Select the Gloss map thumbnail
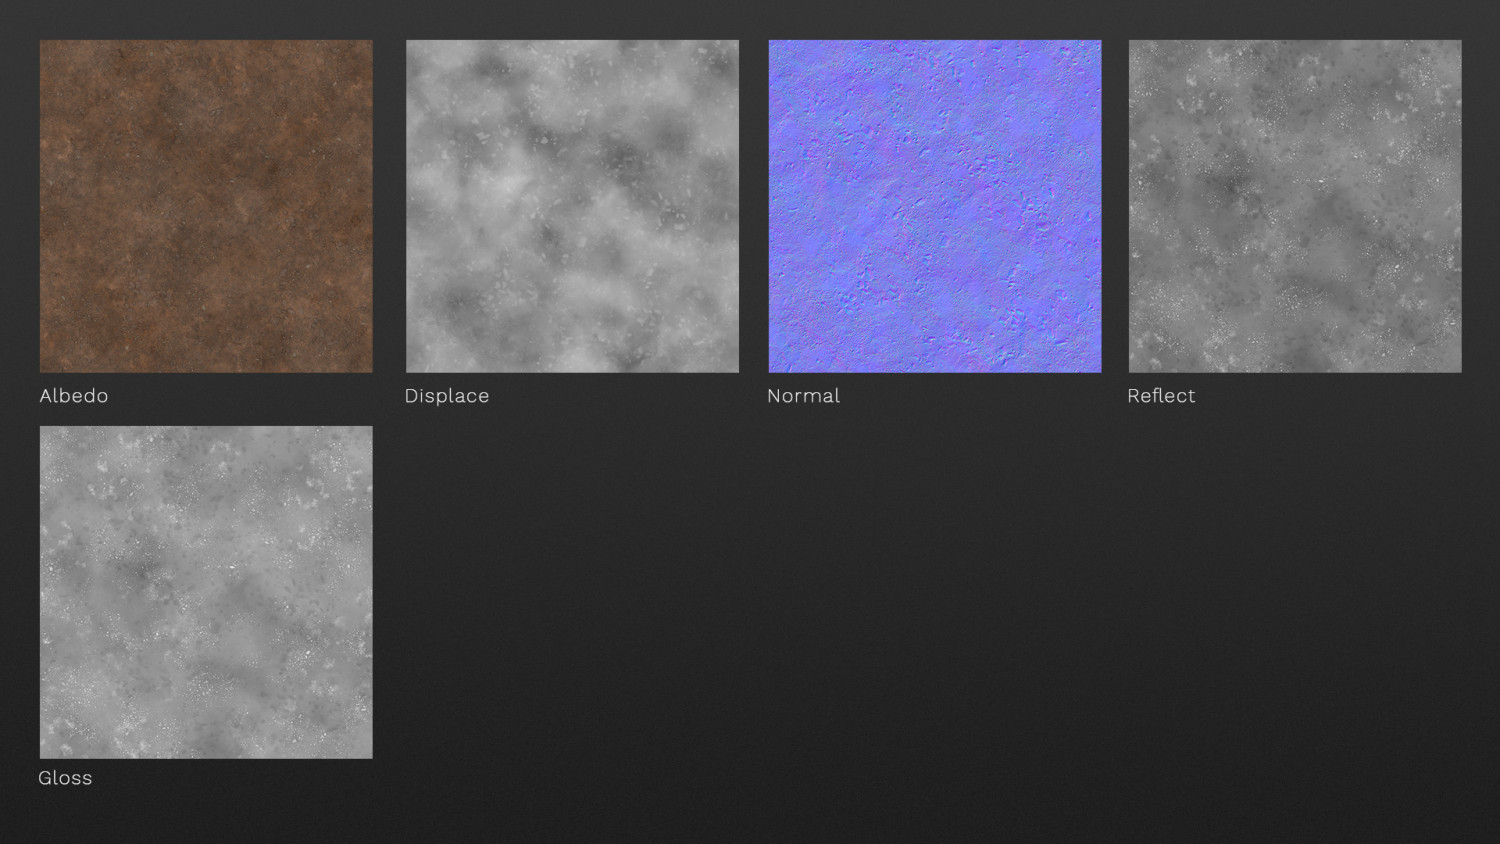Screen dimensions: 1500x844 206,592
